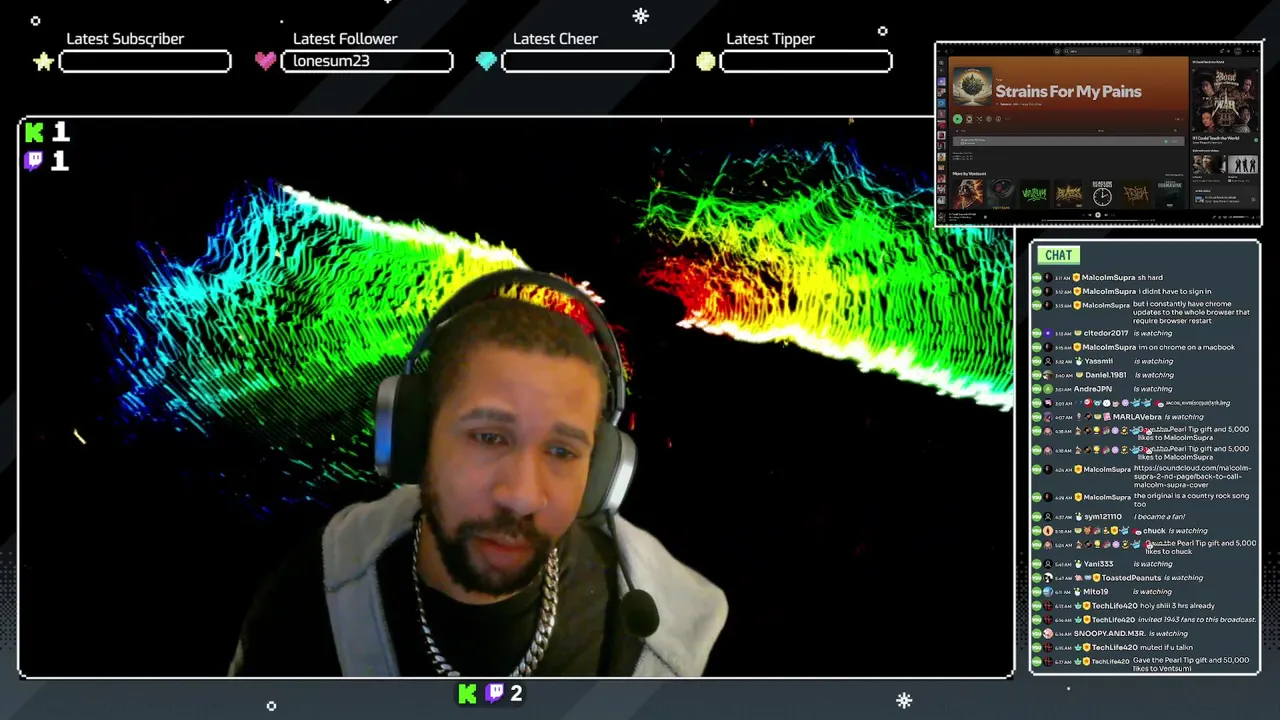1280x720 pixels.
Task: Click MalcolmSupra's soundcloud link in chat
Action: pyautogui.click(x=1192, y=476)
